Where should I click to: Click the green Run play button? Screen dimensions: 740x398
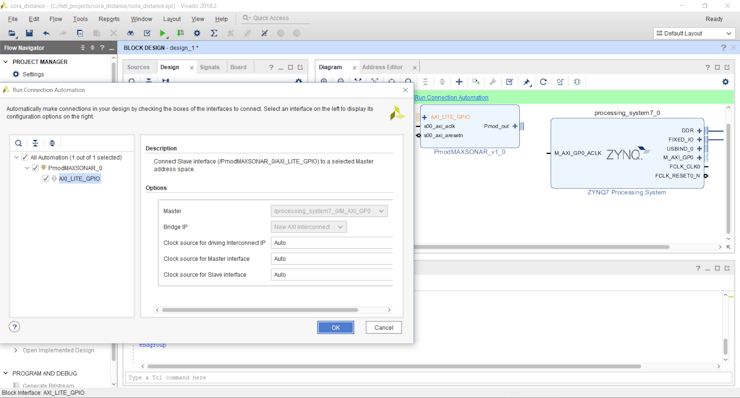(163, 33)
